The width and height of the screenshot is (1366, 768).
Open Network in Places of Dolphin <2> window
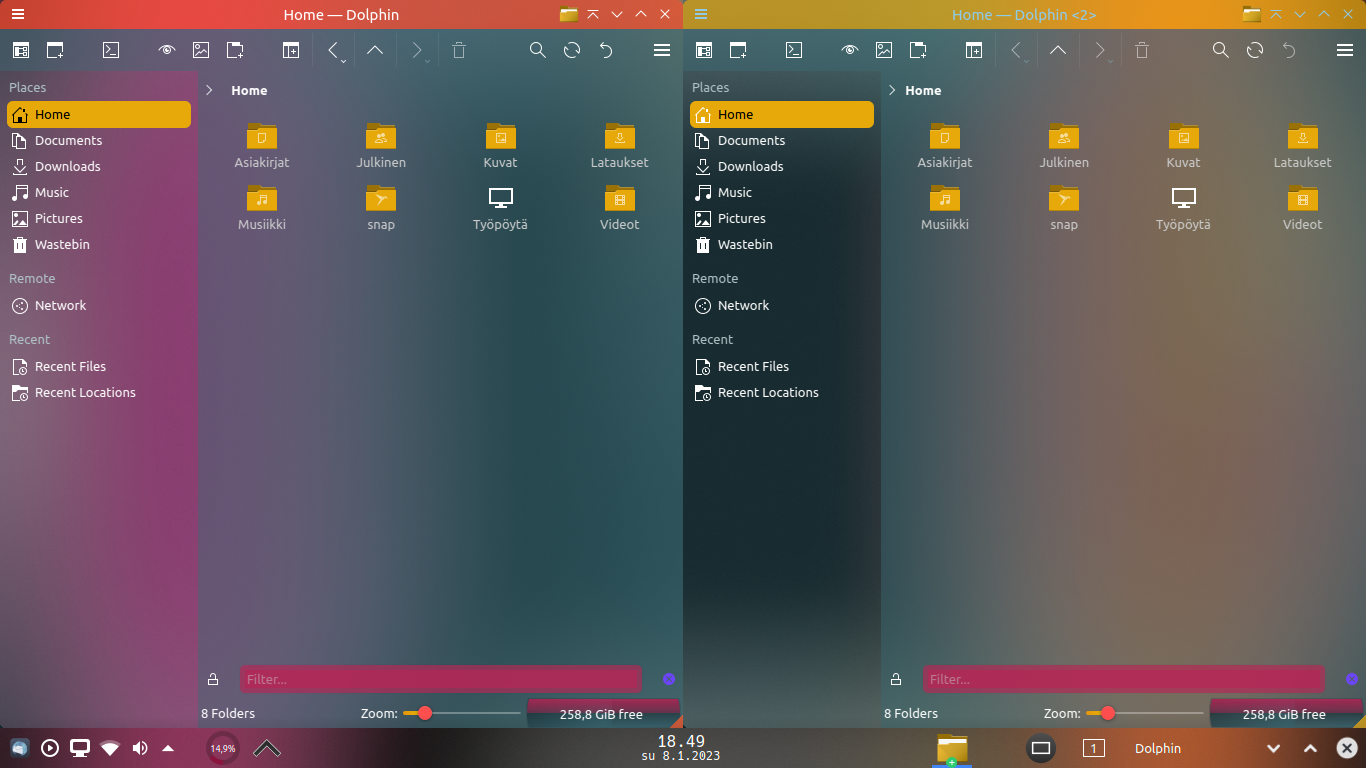[x=782, y=306]
